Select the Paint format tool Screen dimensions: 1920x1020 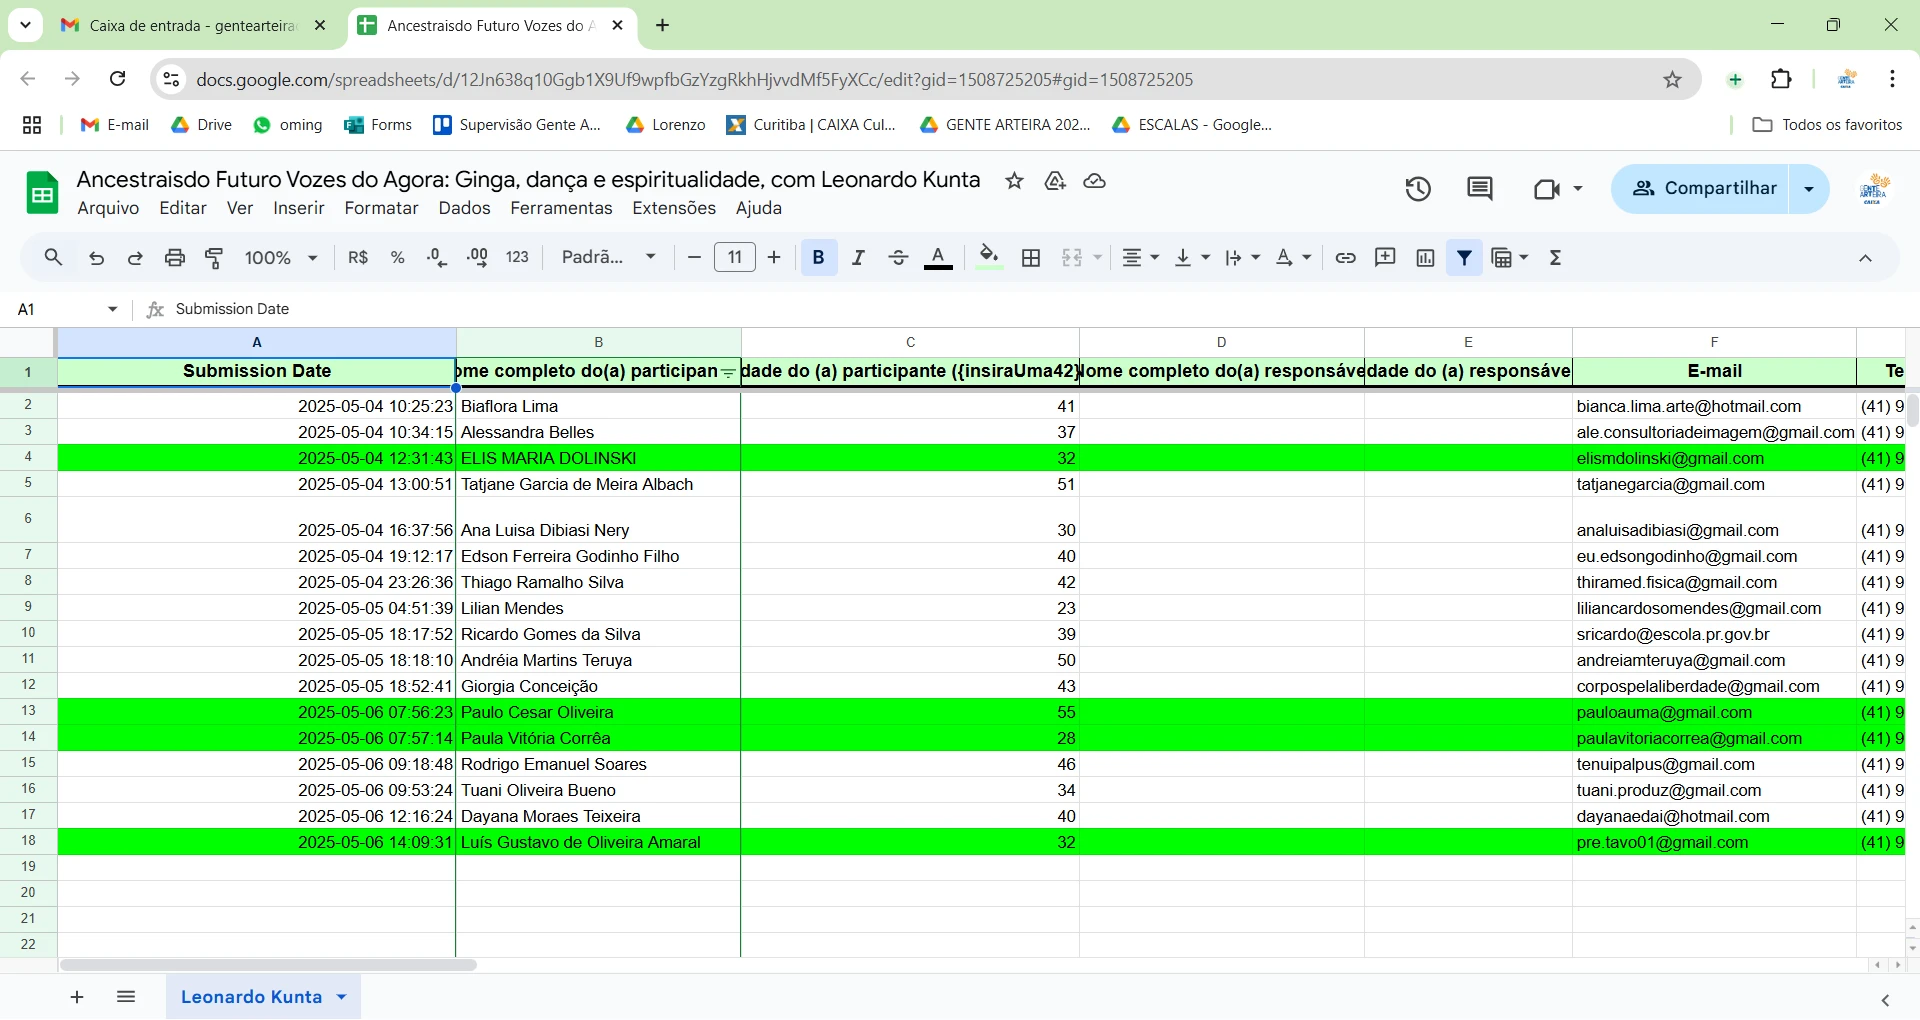coord(213,257)
